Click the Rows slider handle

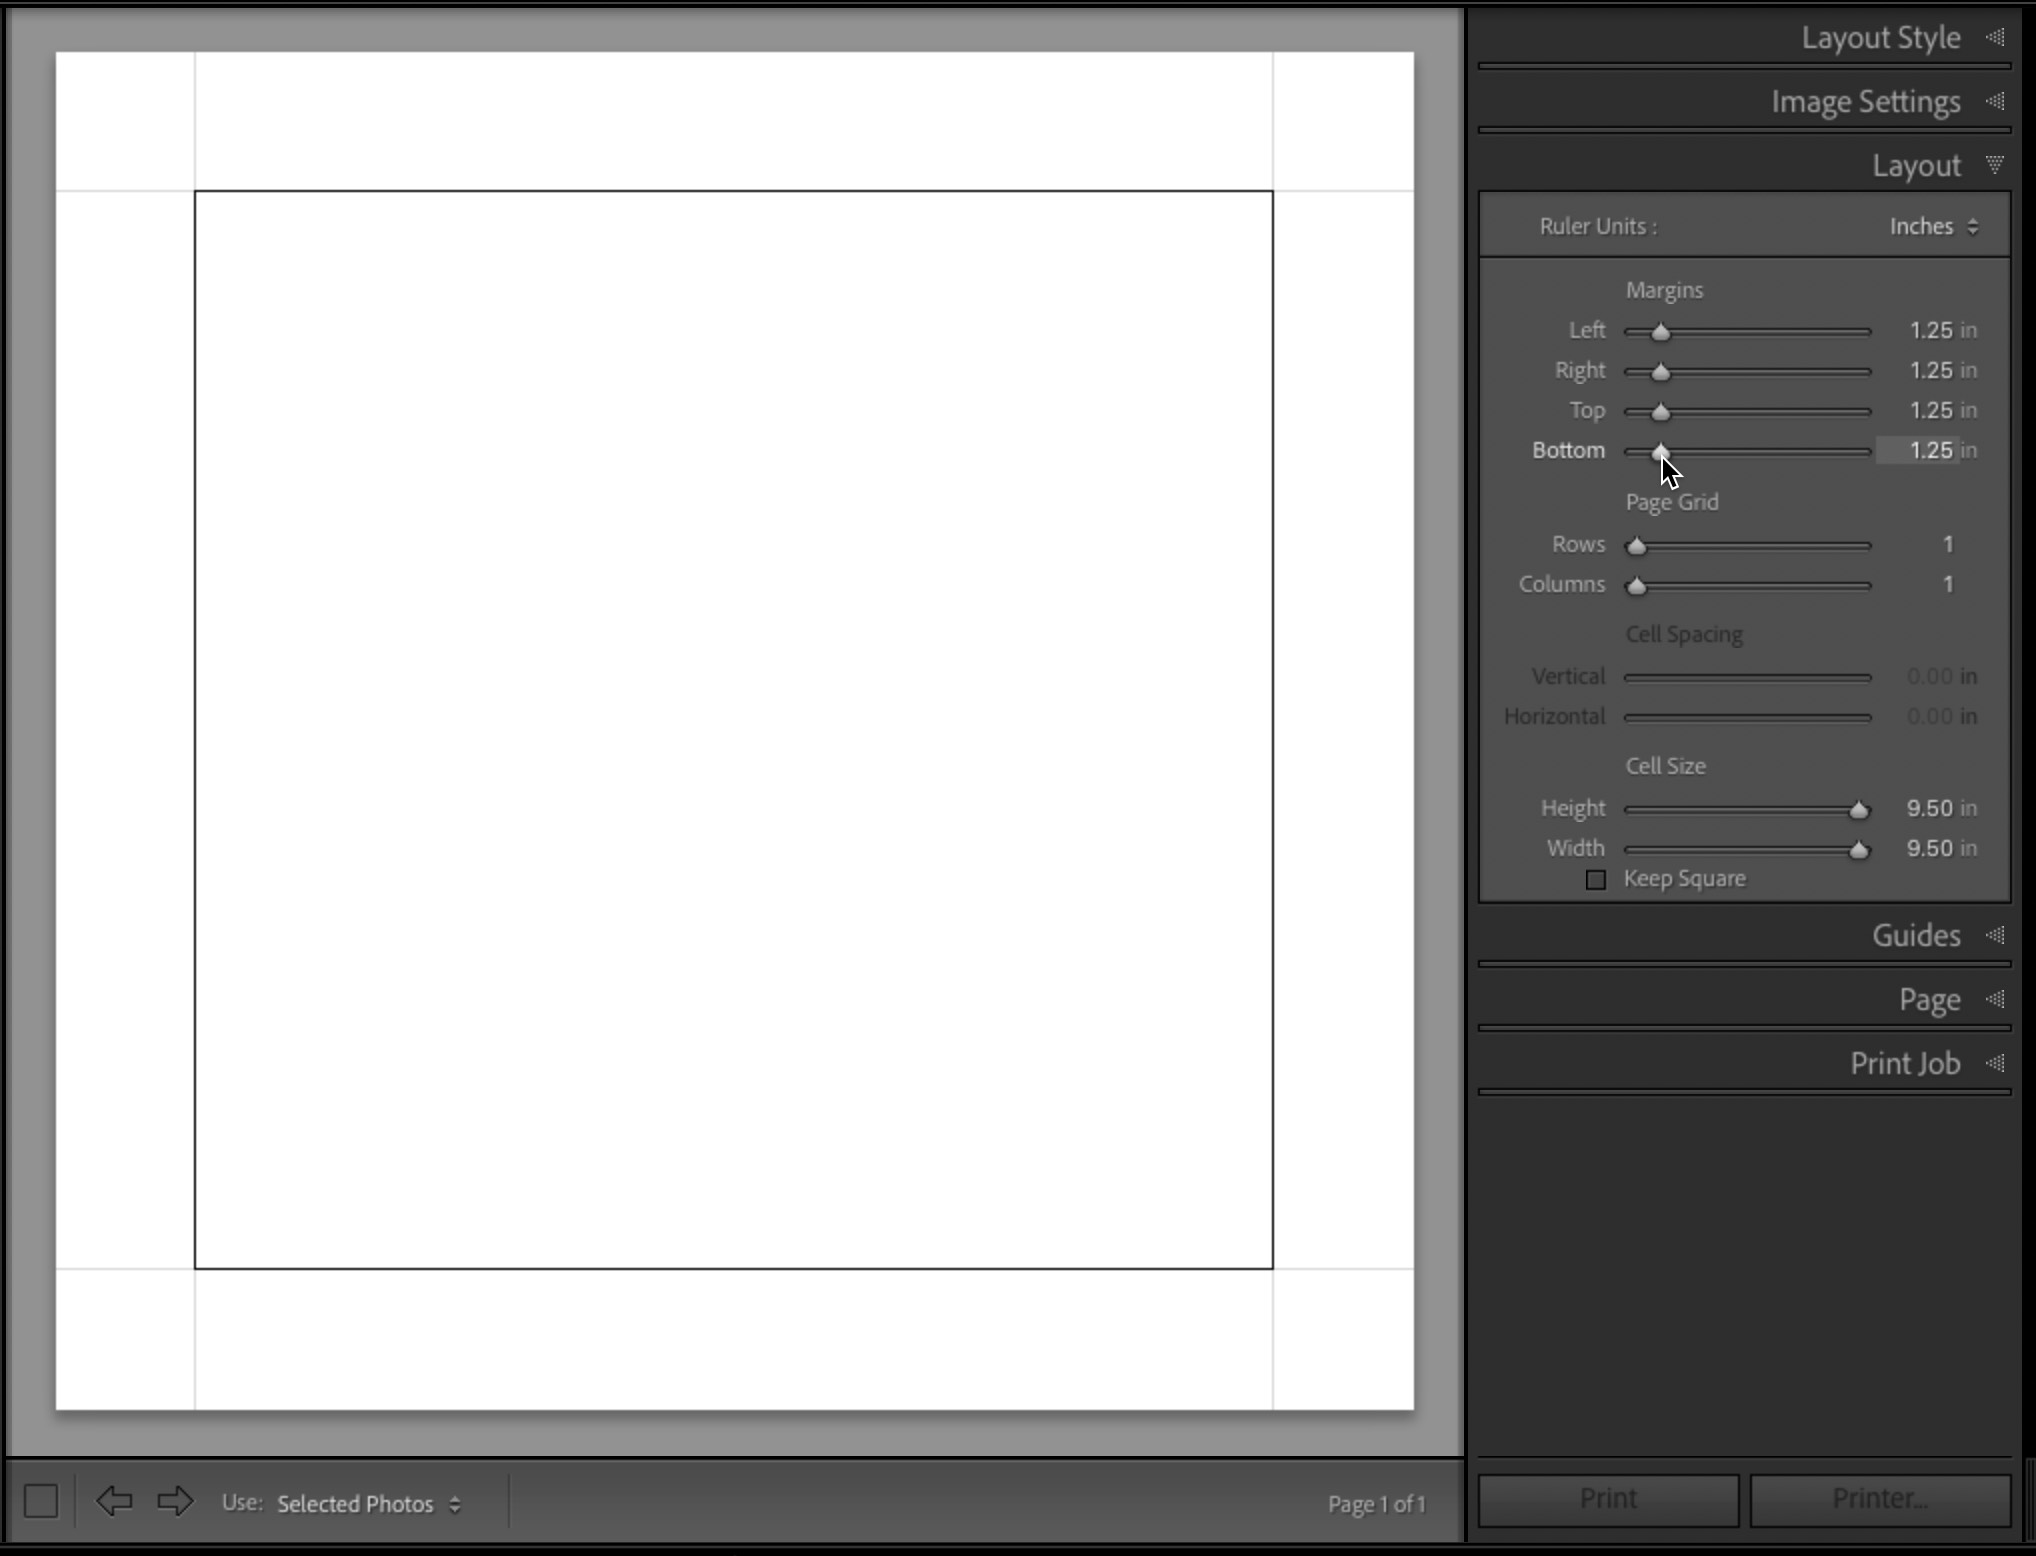tap(1638, 546)
